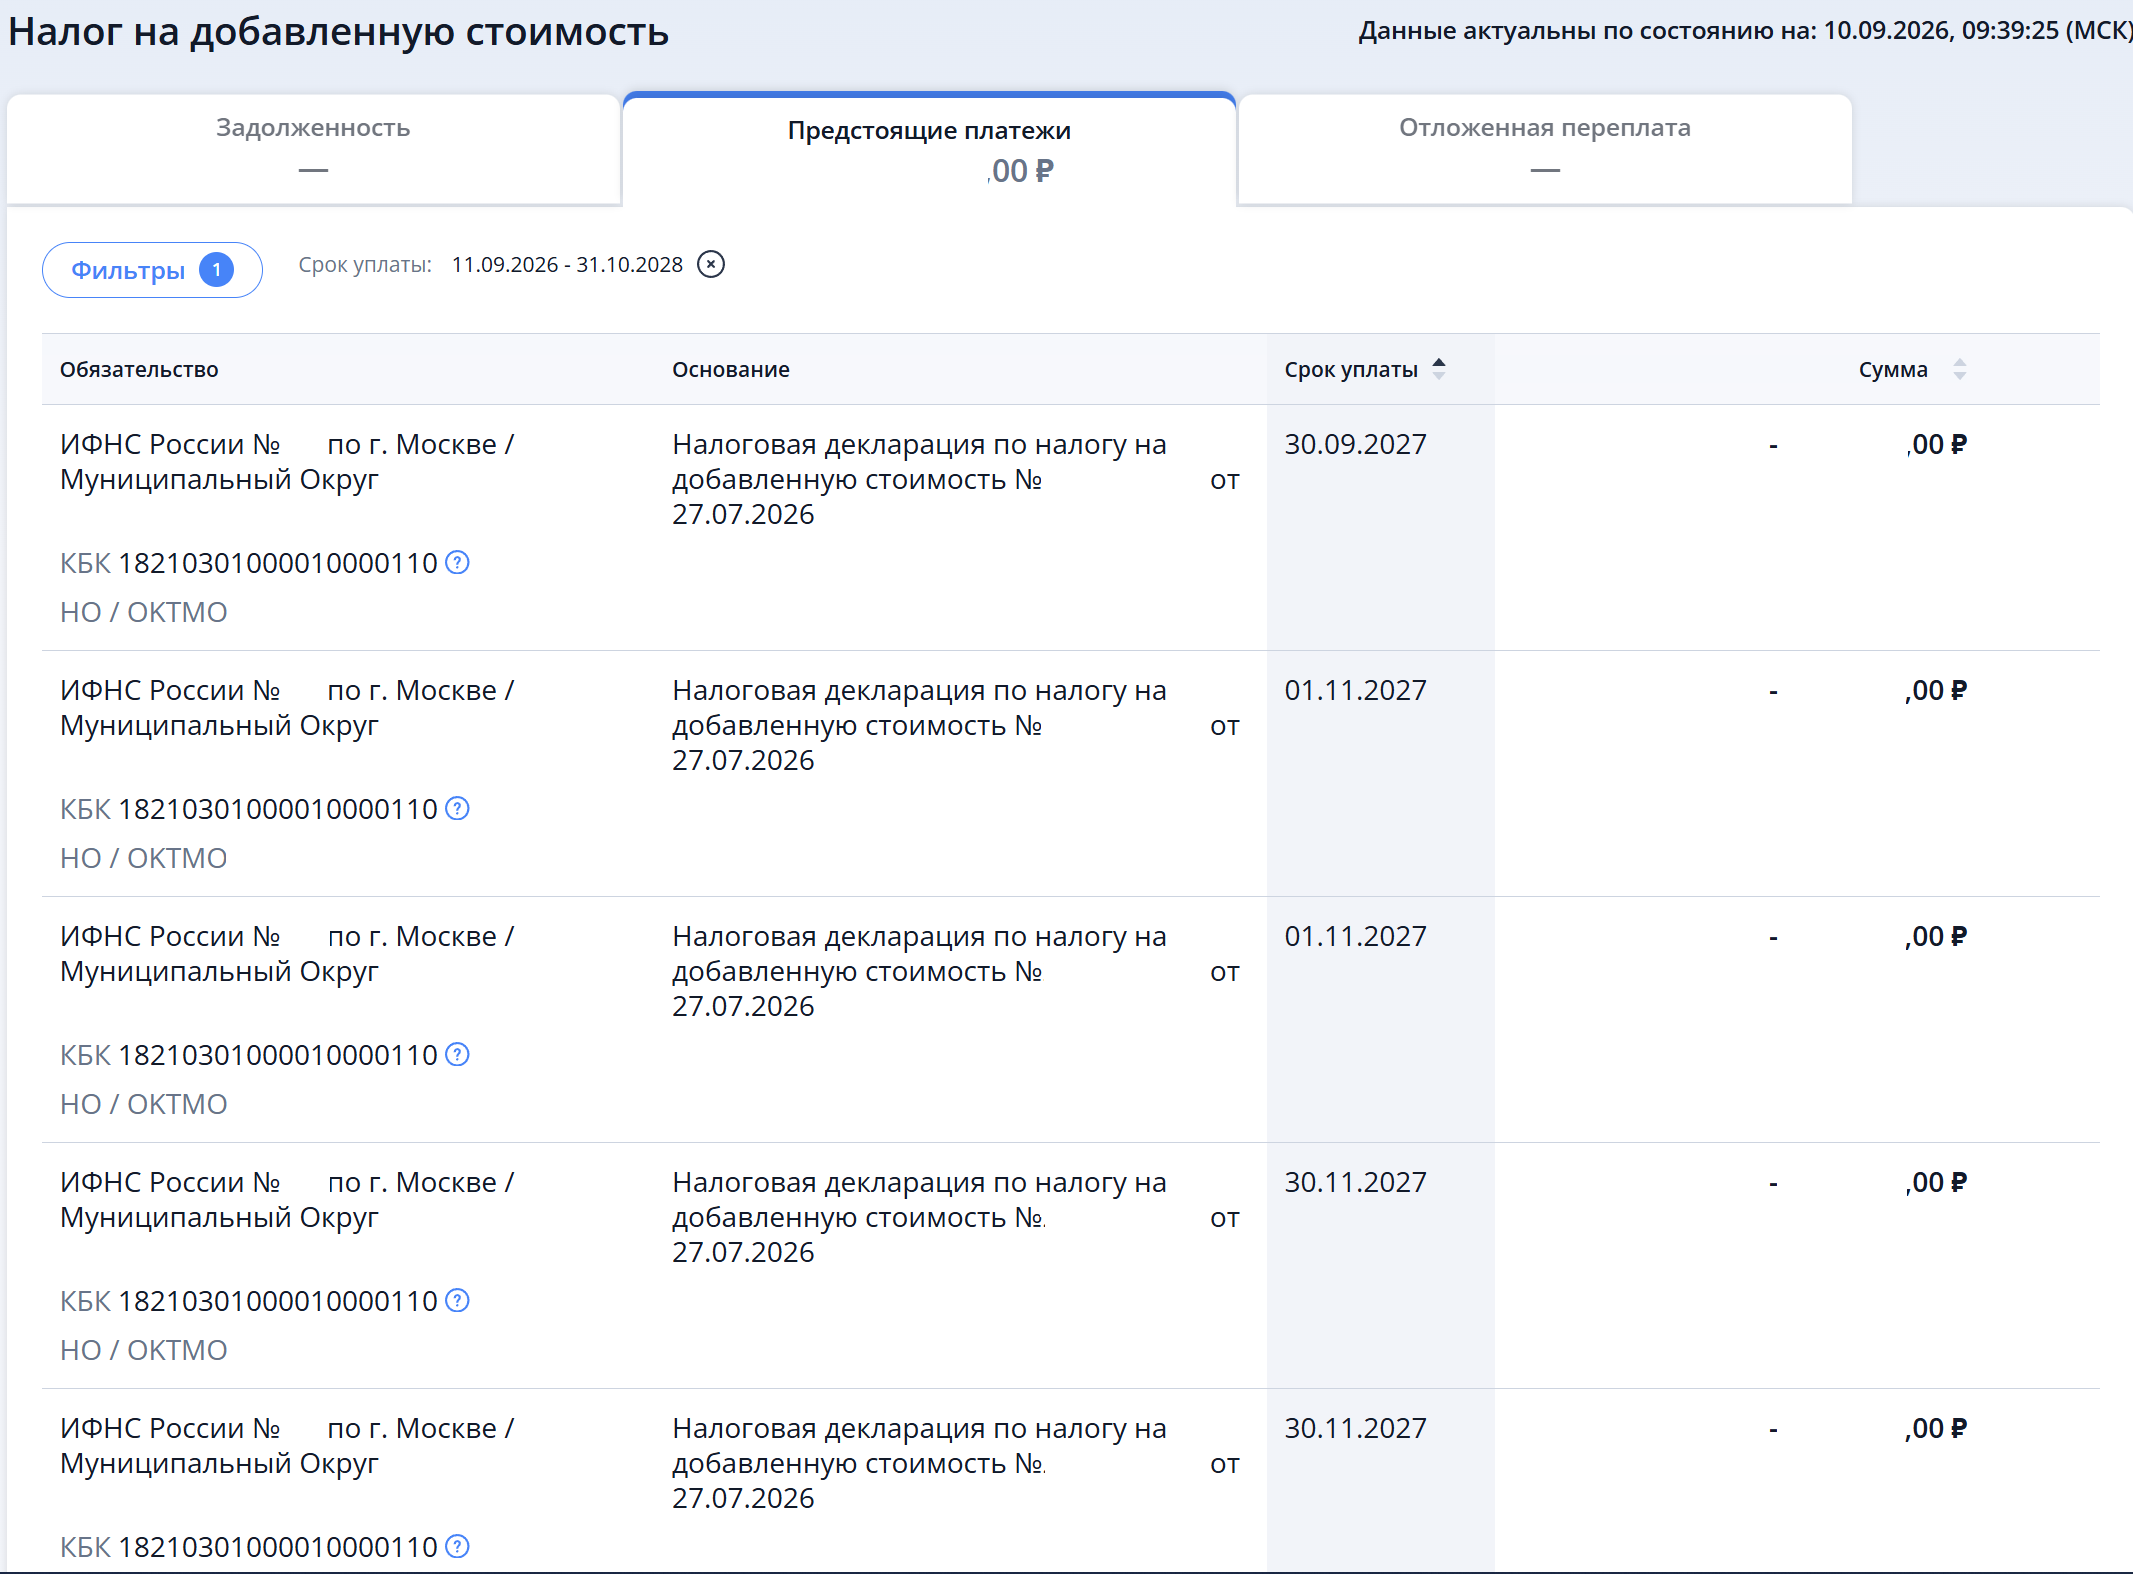2133x1574 pixels.
Task: Open КБК help icon in second 01.11.2027 row
Action: click(457, 1054)
